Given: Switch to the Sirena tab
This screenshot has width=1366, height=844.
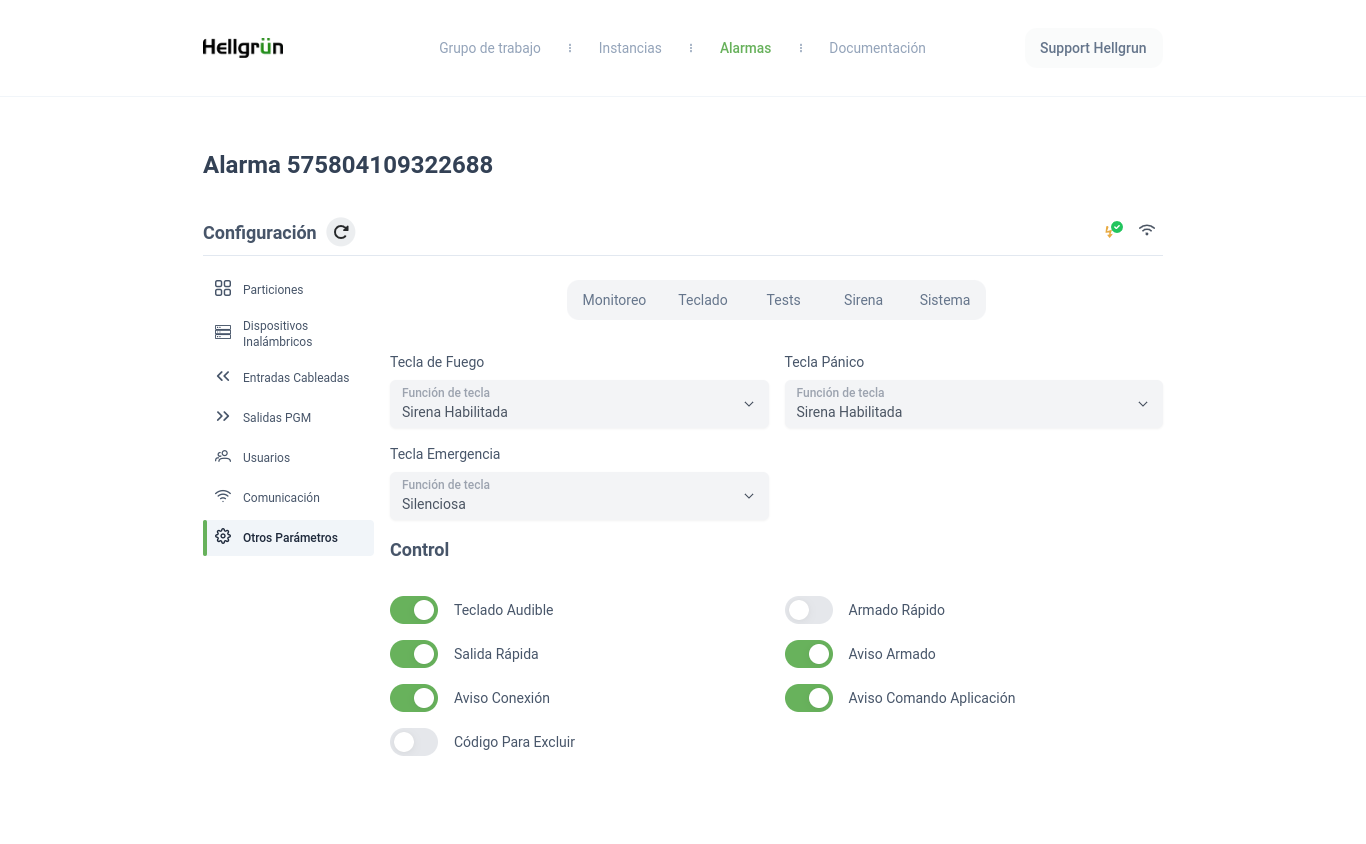Looking at the screenshot, I should point(863,300).
